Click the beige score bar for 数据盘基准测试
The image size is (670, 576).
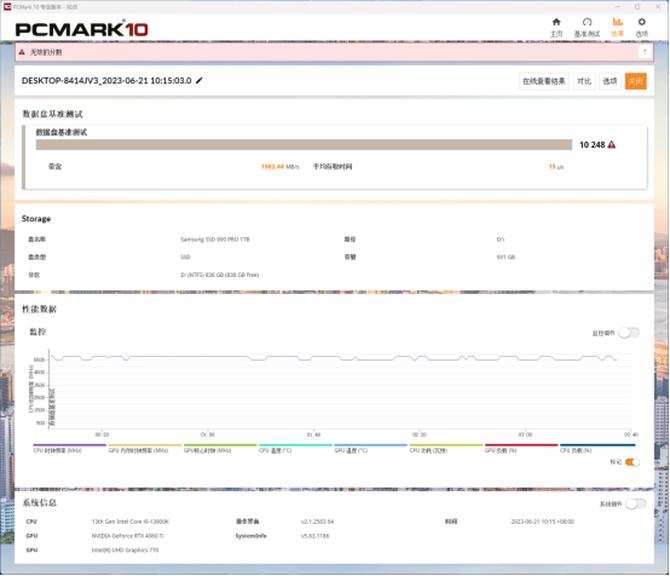click(304, 145)
